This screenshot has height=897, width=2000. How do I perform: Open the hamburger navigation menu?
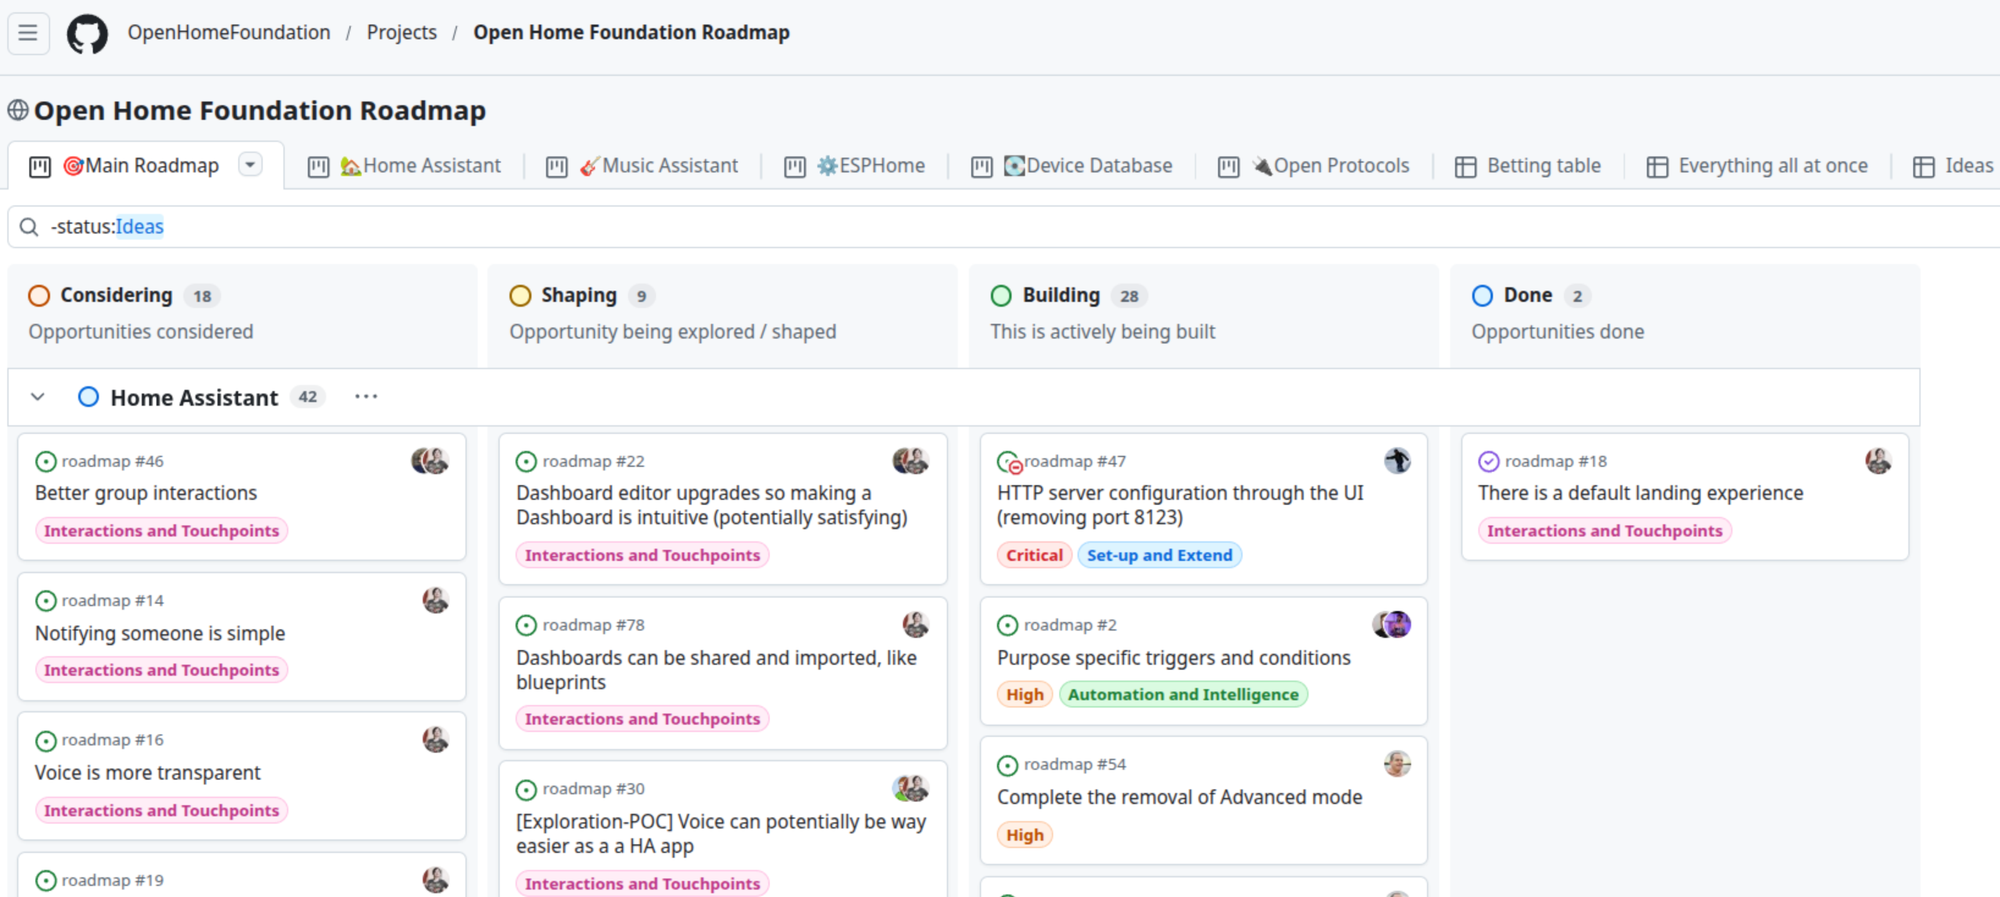(x=28, y=33)
